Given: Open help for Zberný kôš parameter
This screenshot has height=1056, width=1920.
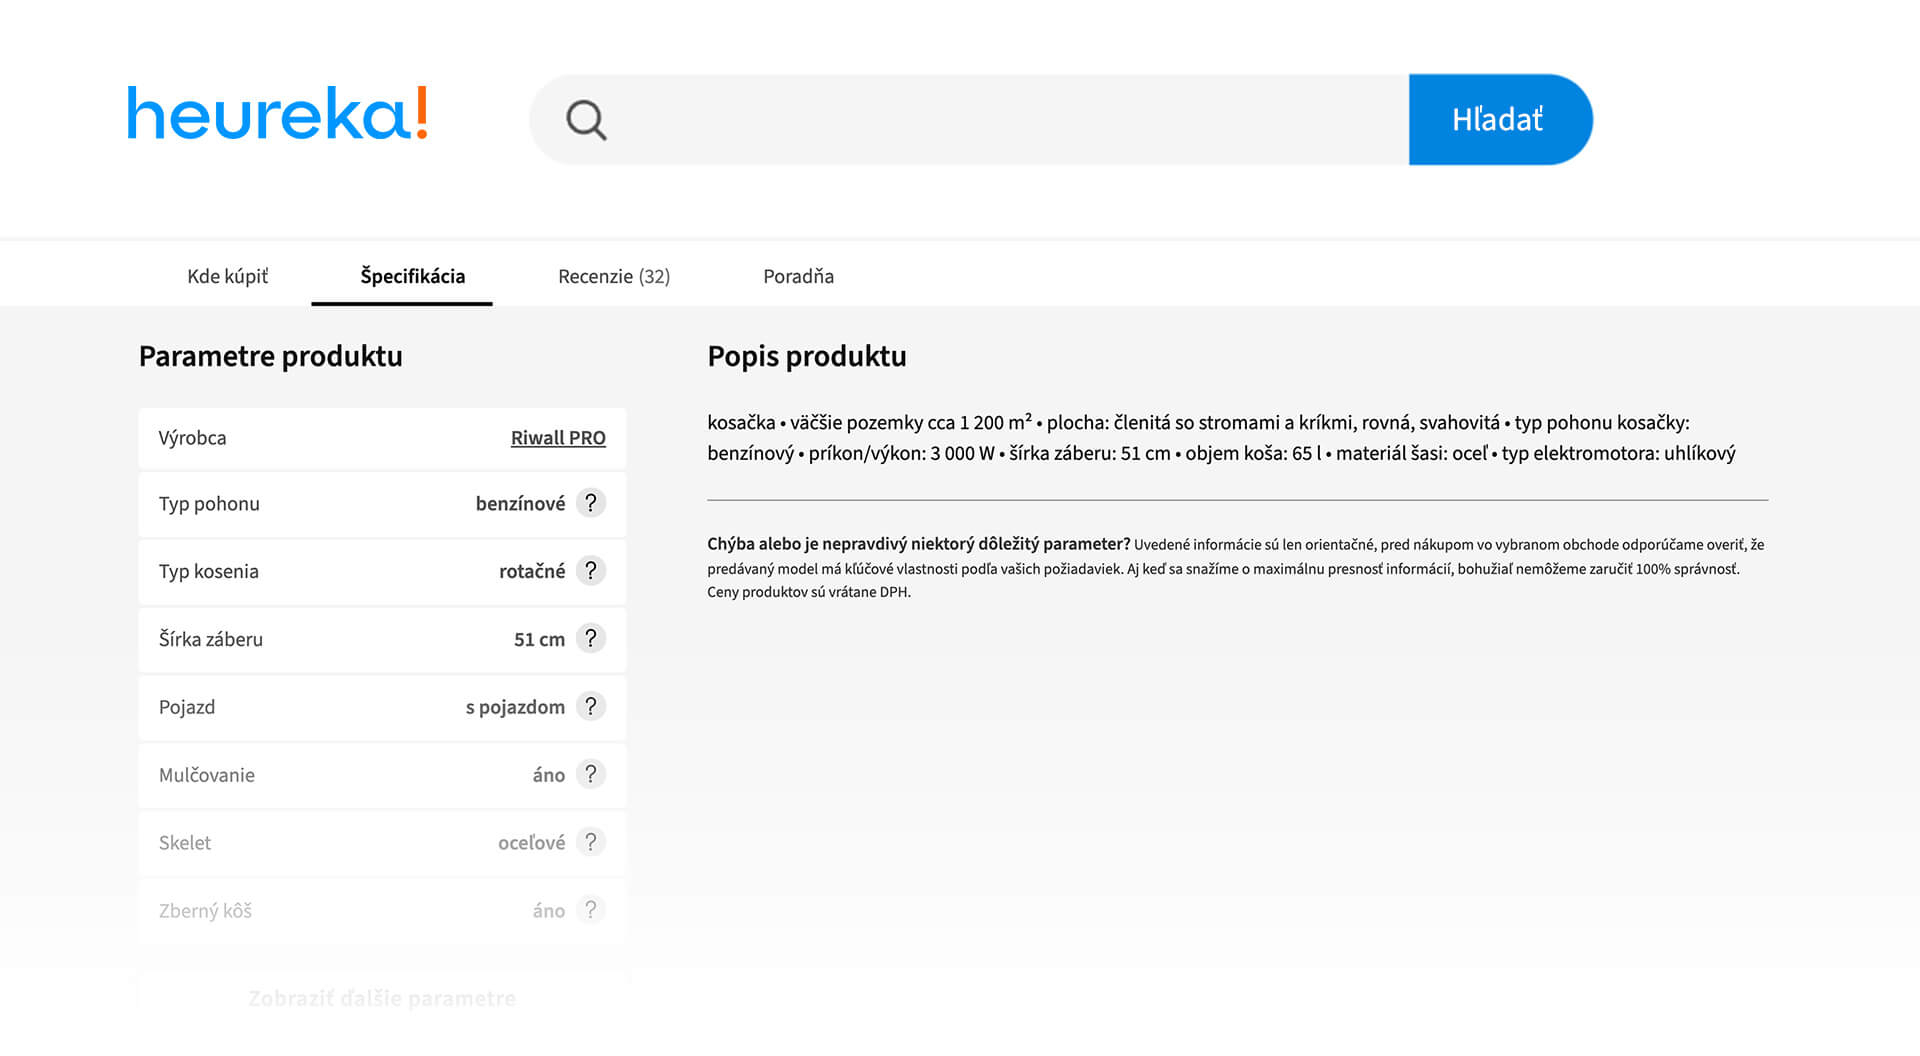Looking at the screenshot, I should coord(591,910).
